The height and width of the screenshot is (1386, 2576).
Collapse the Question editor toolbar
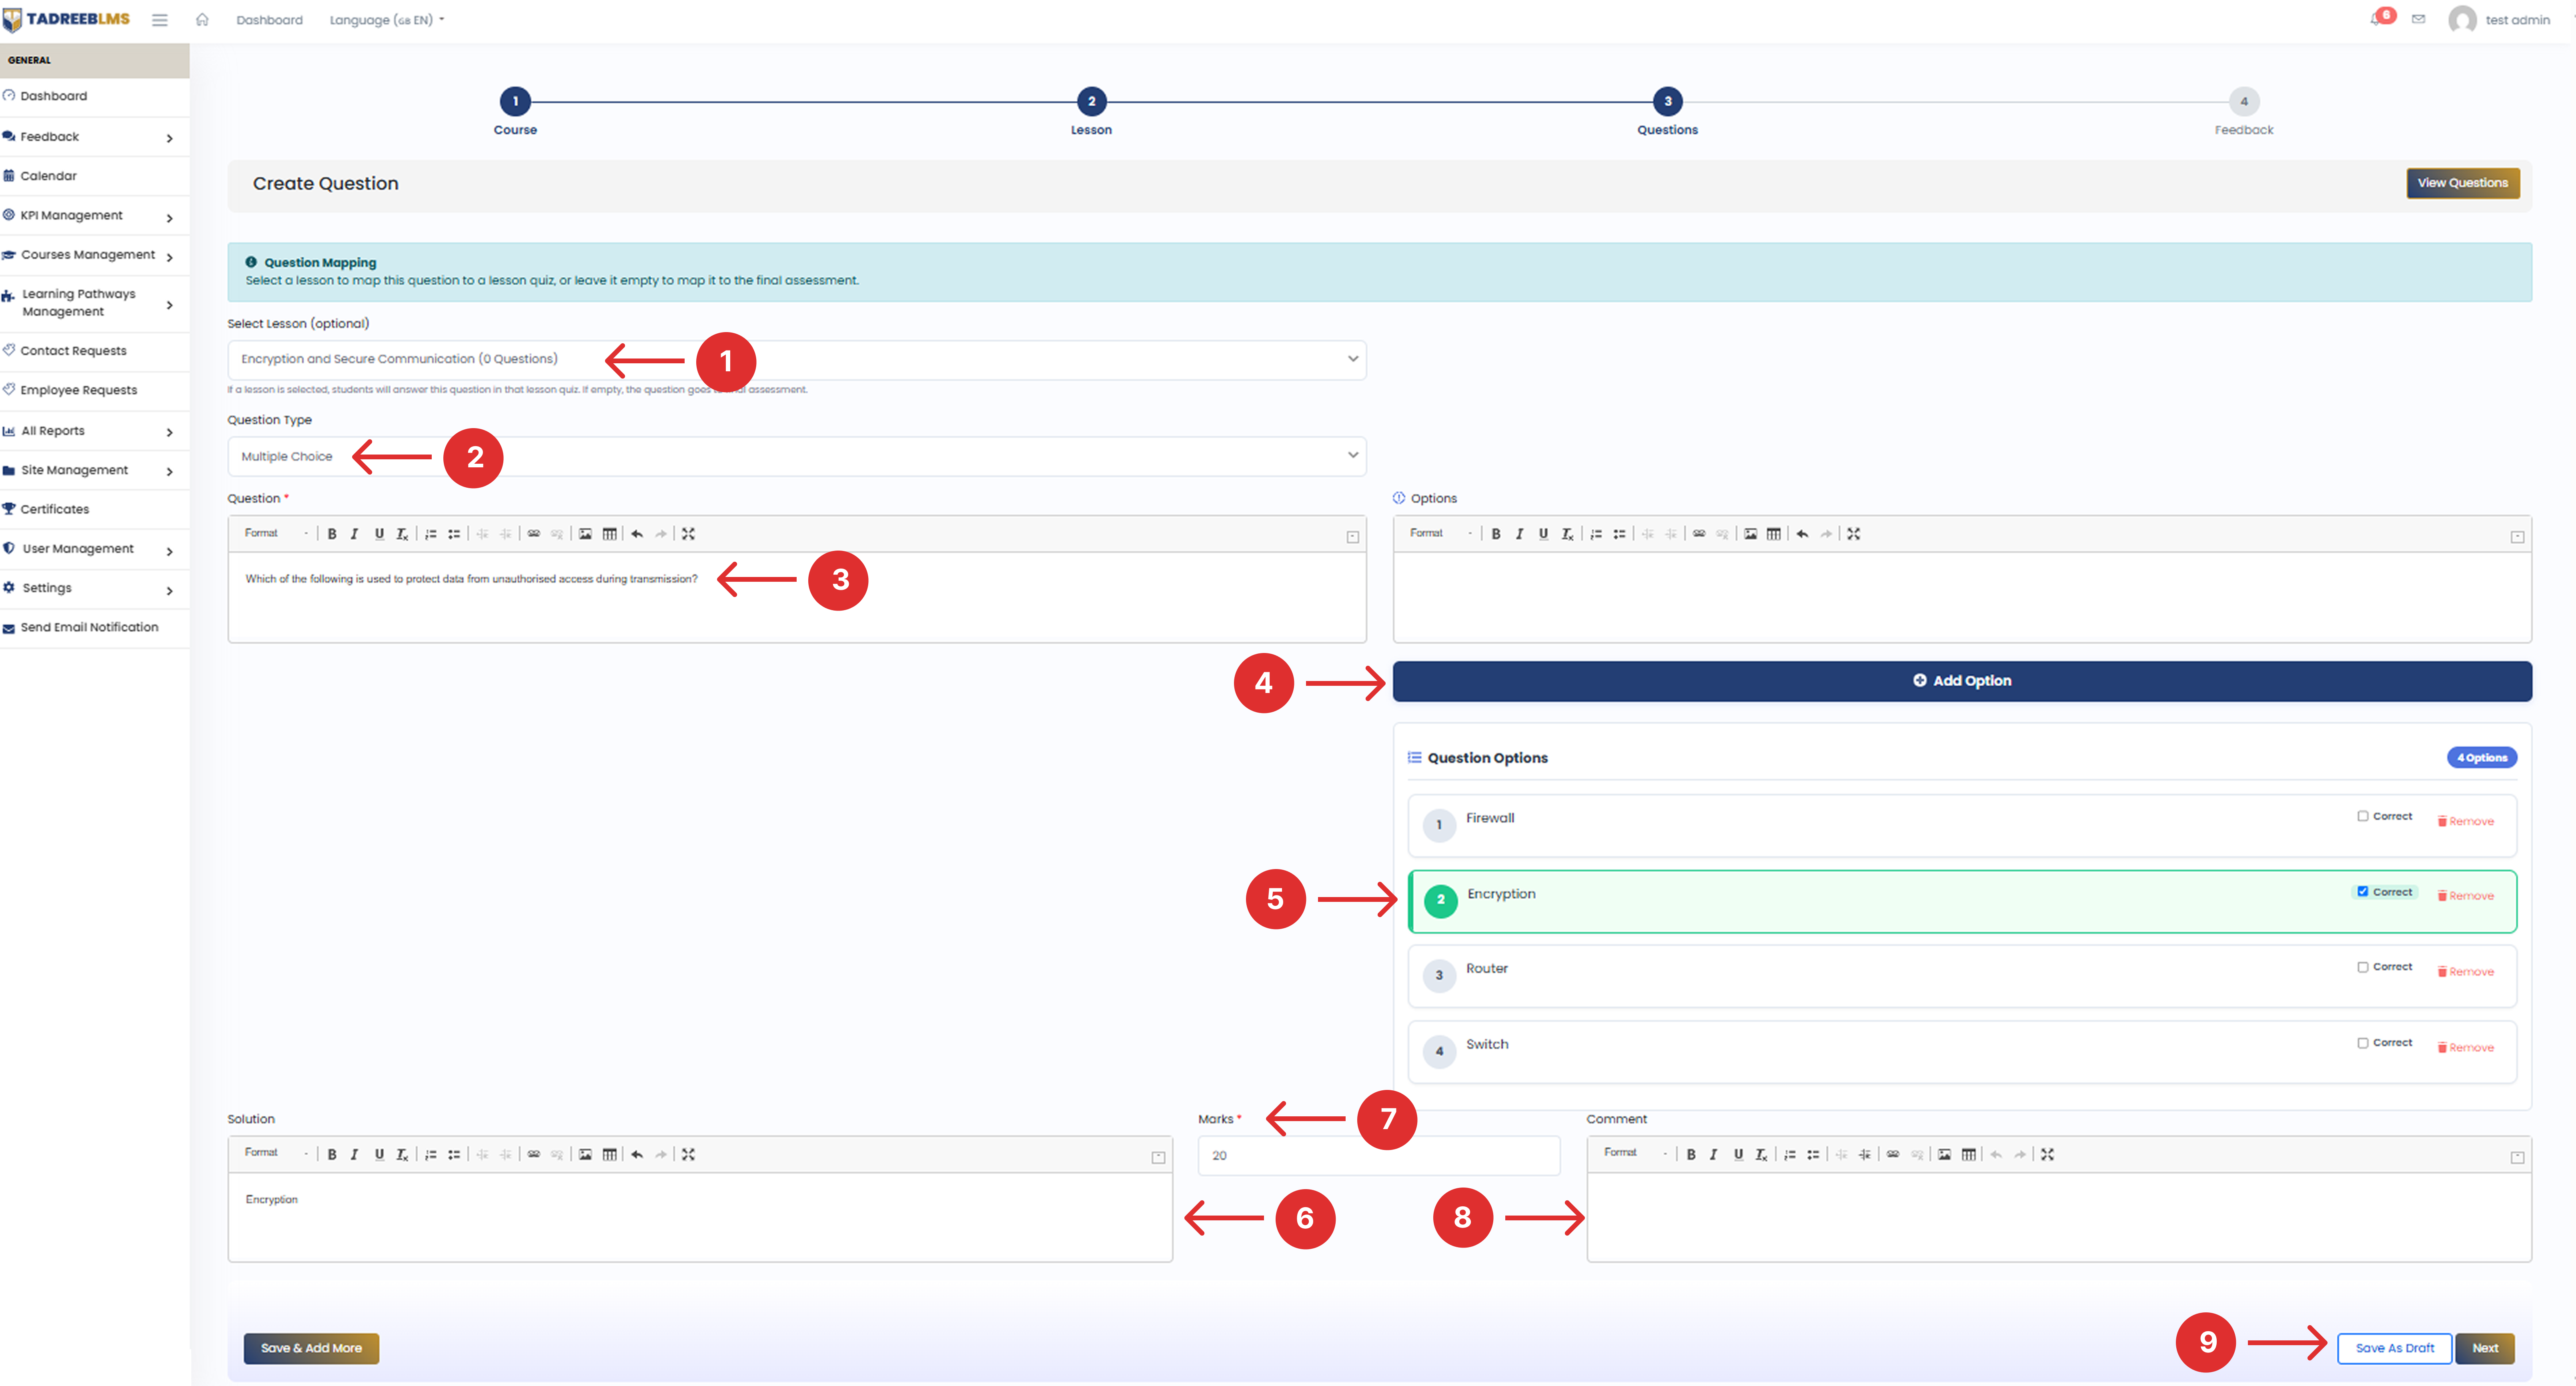click(x=1353, y=537)
